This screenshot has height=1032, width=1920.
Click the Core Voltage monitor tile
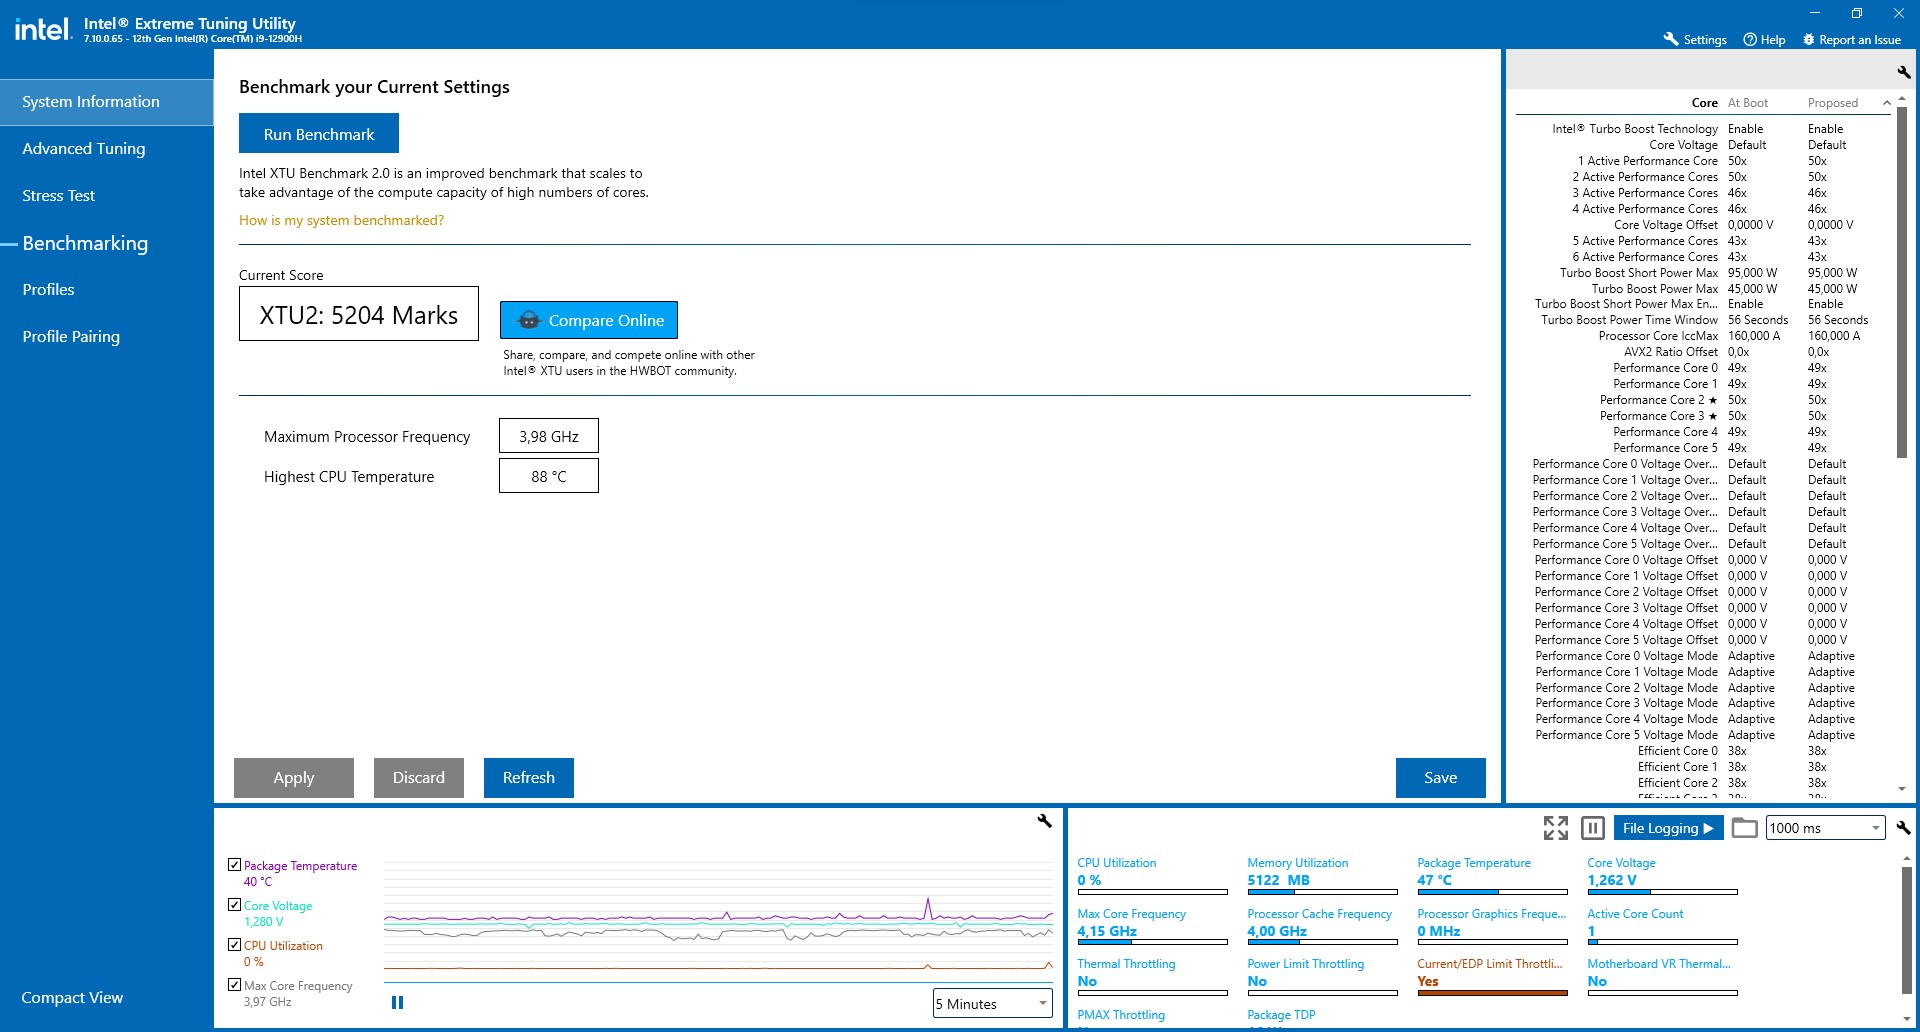(1662, 875)
